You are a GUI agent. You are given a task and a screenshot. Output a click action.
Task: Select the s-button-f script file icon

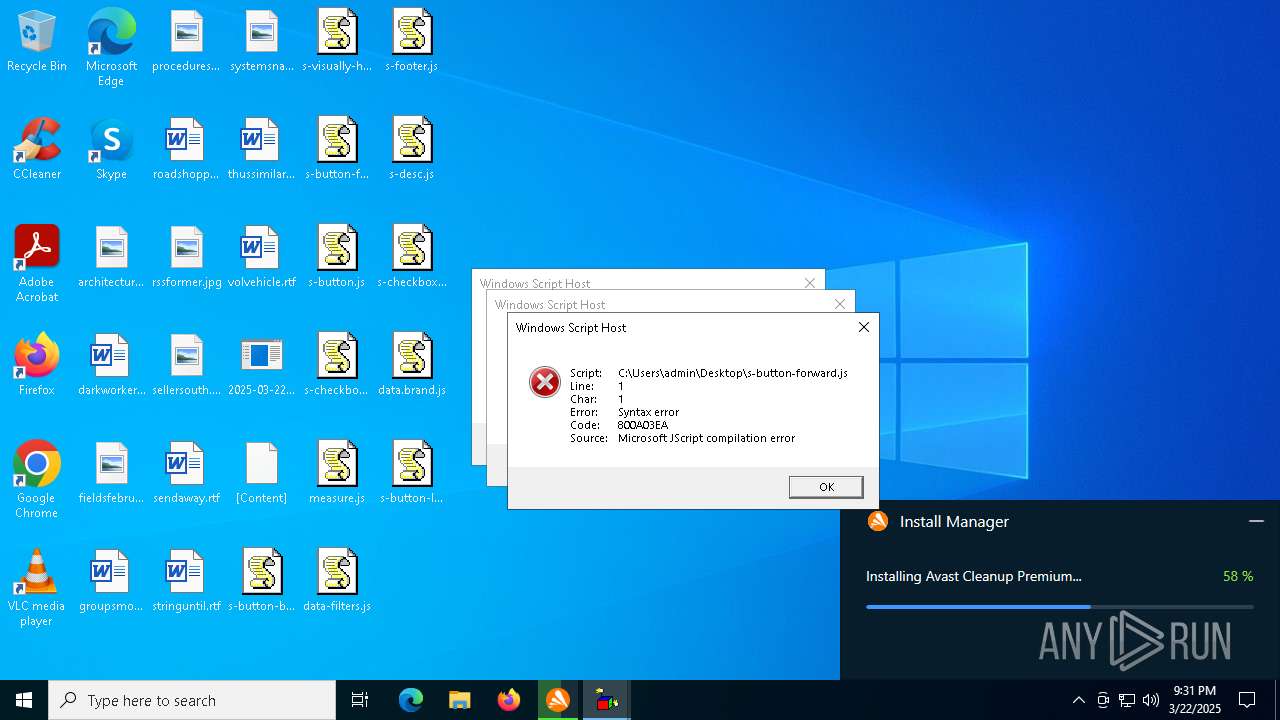337,150
